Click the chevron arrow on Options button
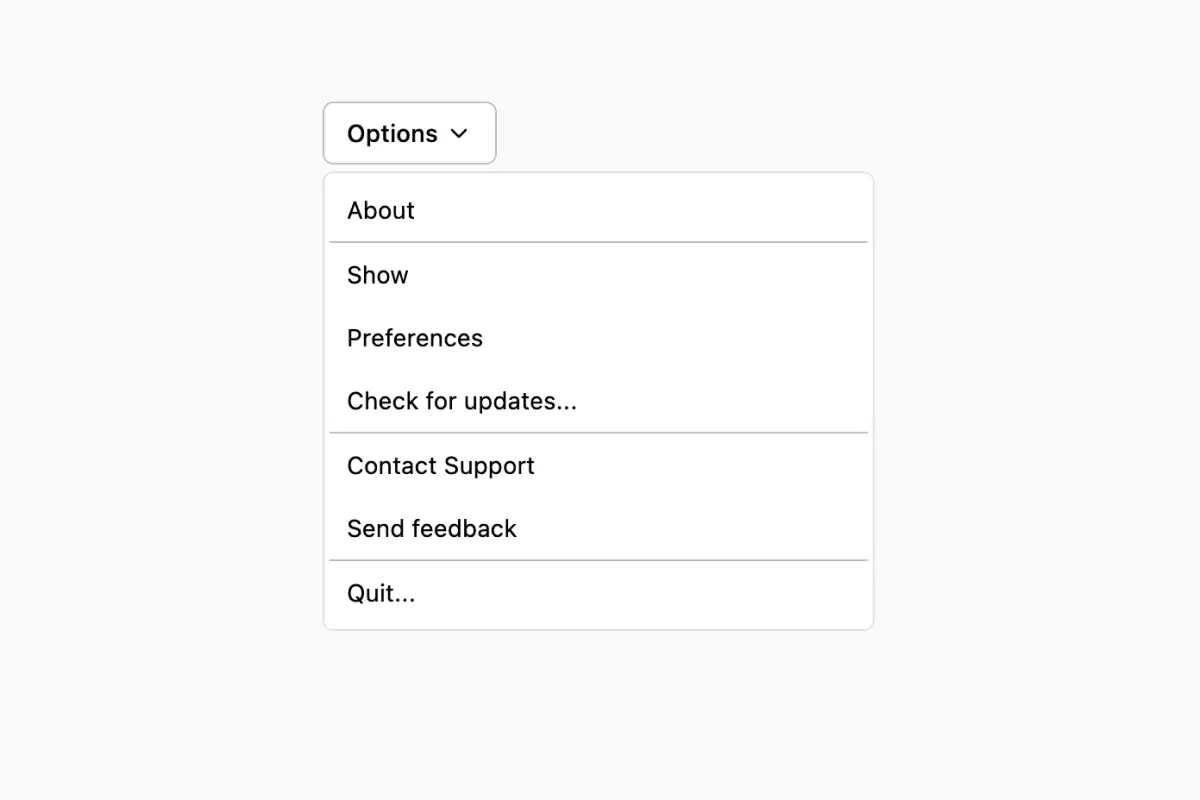Screen dimensions: 1200x800 tap(461, 133)
